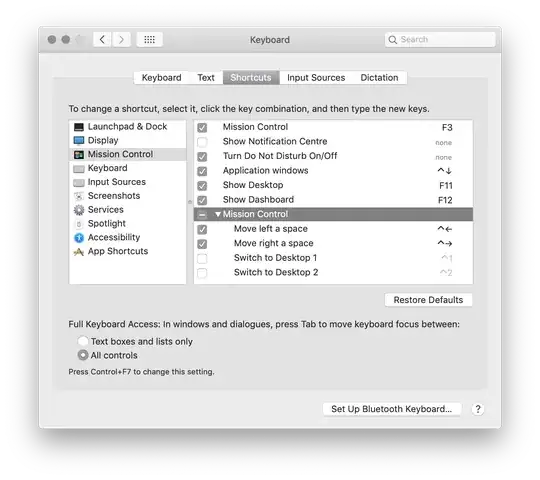
Task: Open the Screenshots category icon
Action: coord(79,196)
